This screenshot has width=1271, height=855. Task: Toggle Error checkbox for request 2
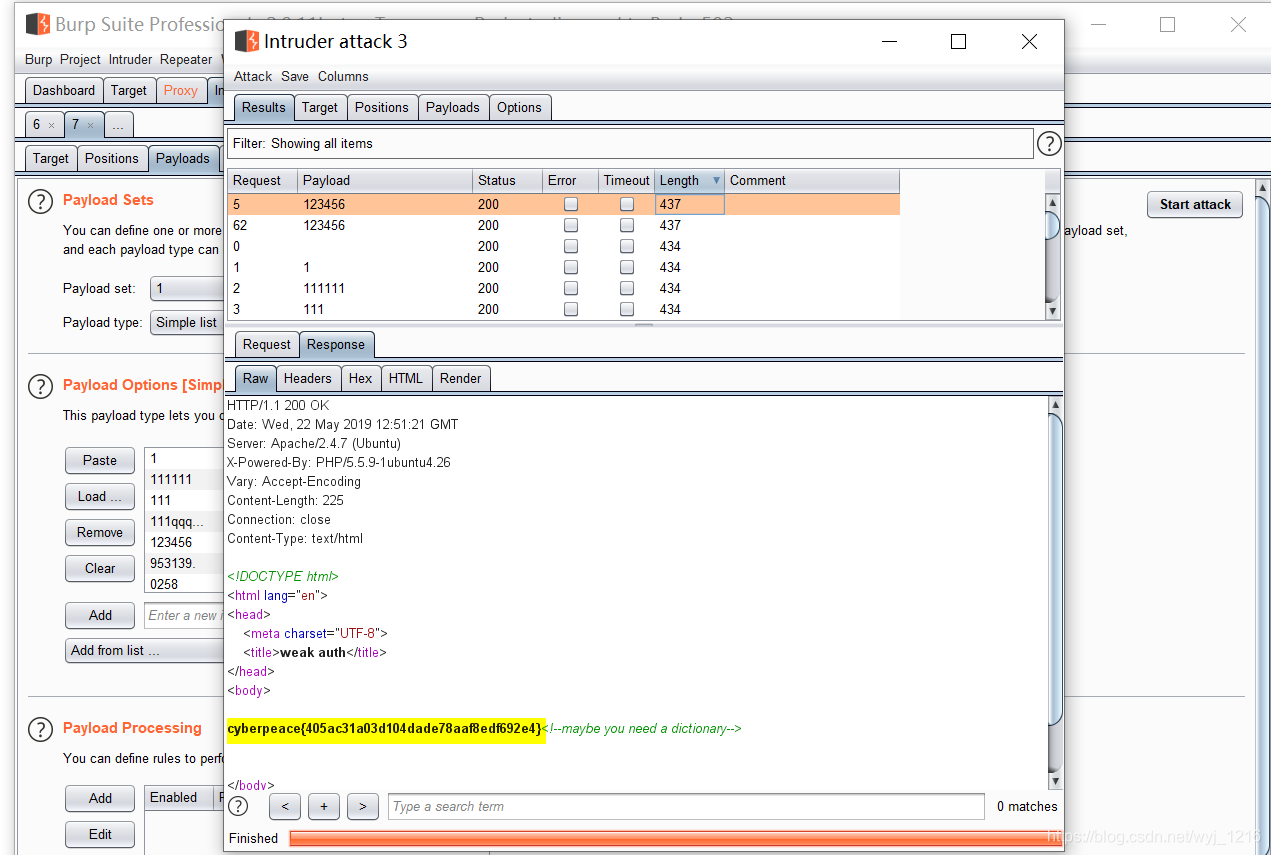571,288
